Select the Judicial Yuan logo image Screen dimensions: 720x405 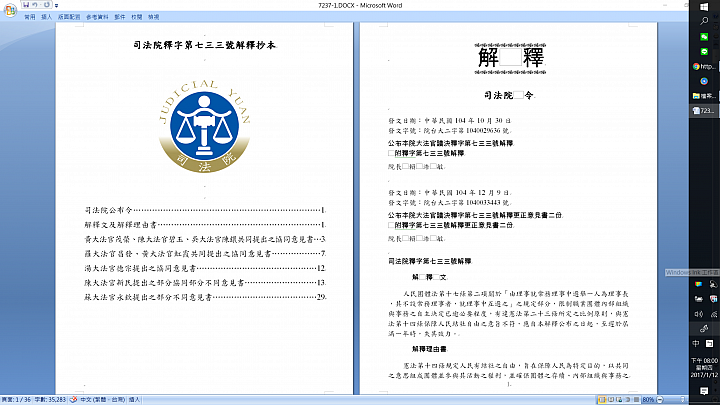point(204,127)
